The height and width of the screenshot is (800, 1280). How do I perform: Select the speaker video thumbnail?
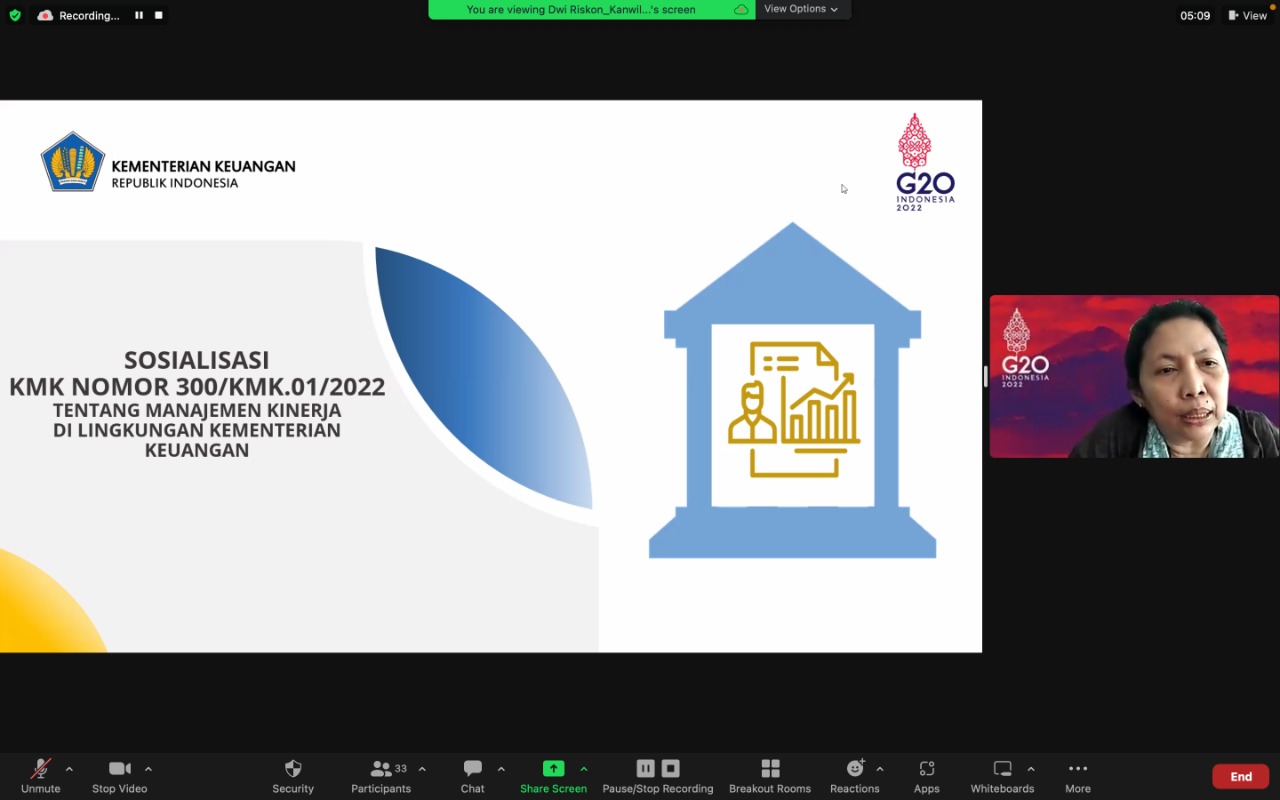[1134, 377]
